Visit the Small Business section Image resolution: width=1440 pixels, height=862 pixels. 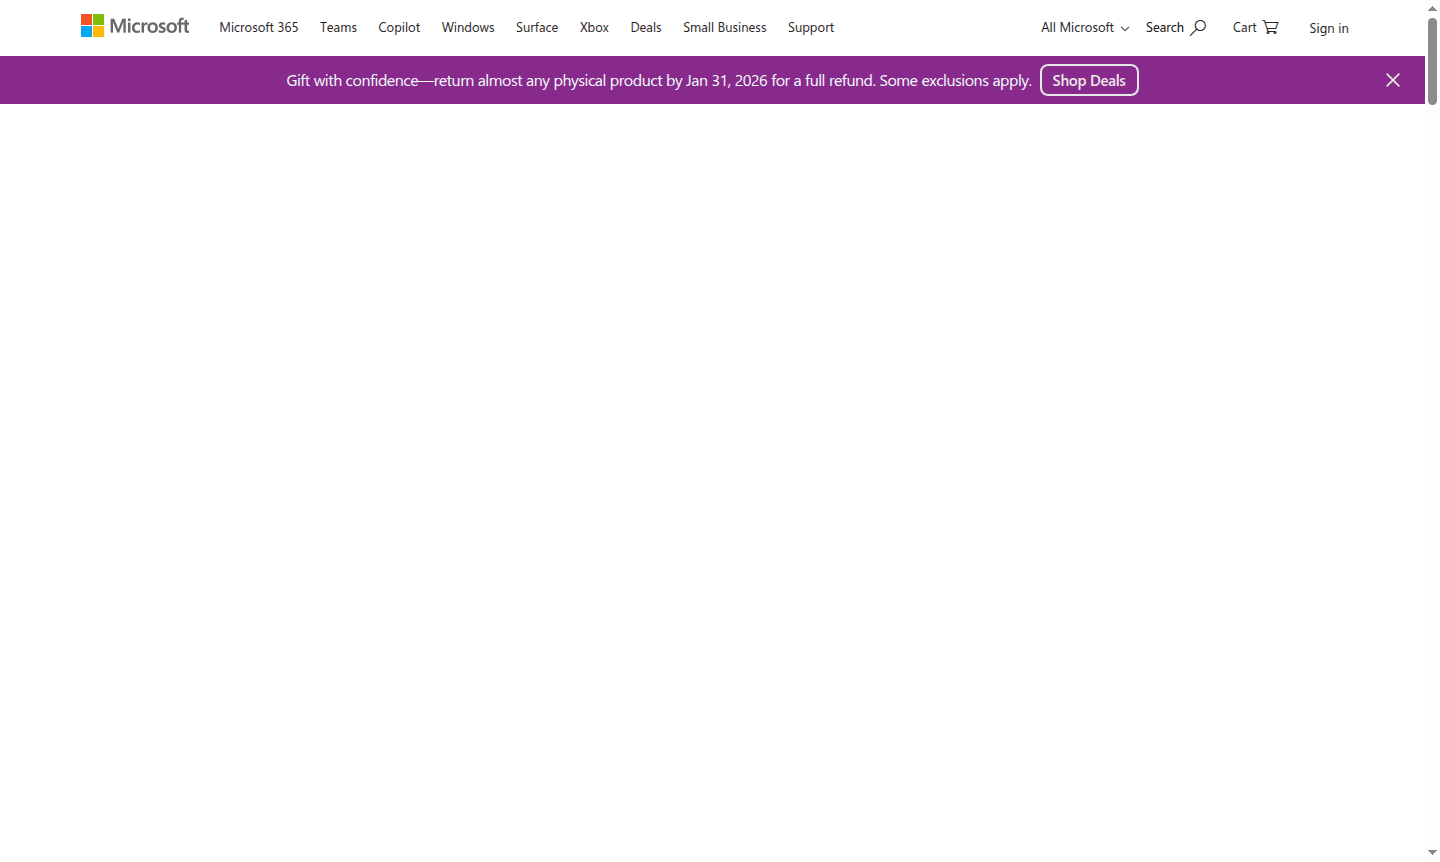724,27
